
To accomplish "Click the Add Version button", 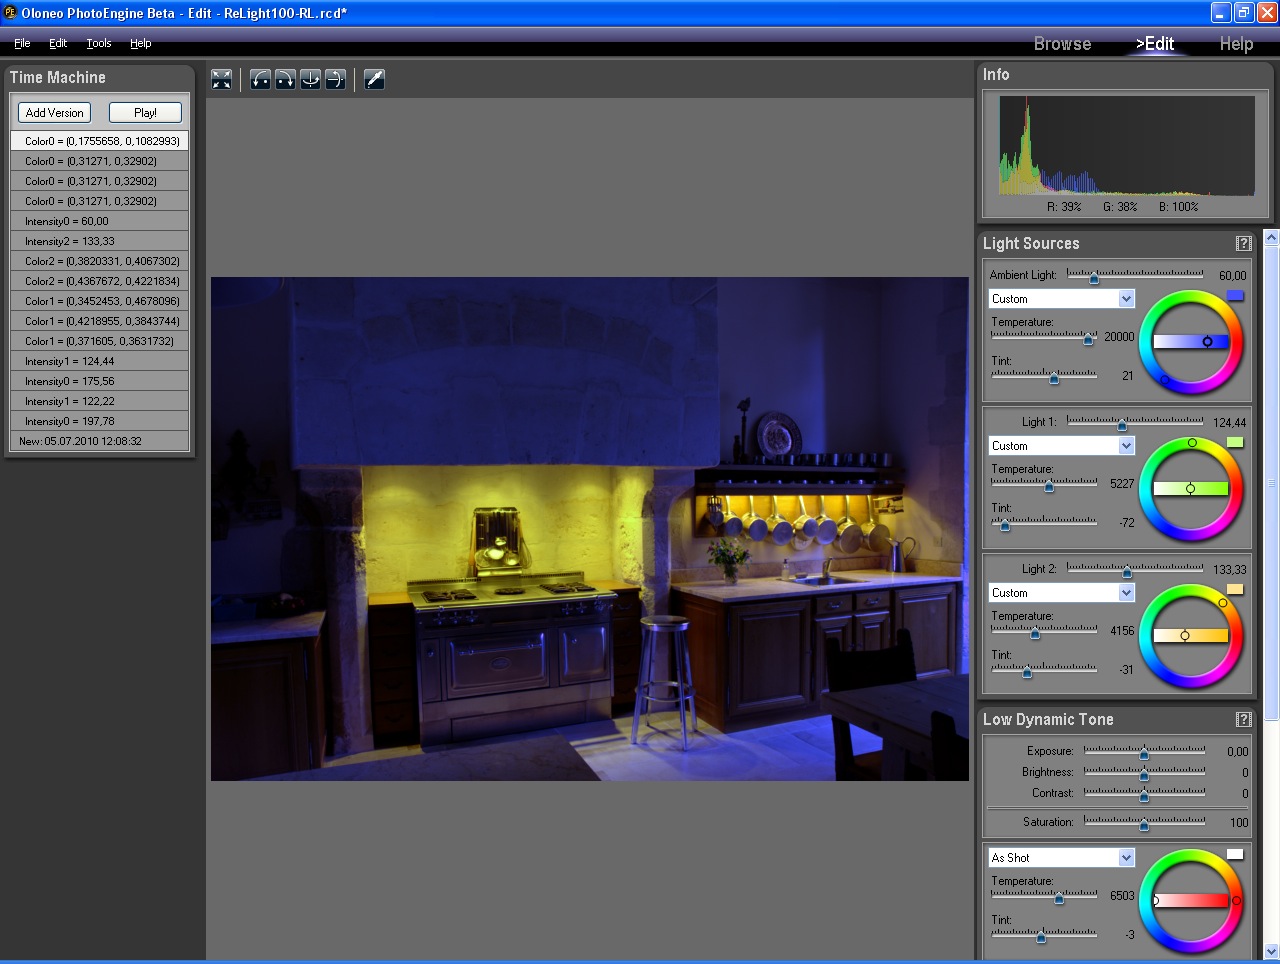I will tap(55, 113).
